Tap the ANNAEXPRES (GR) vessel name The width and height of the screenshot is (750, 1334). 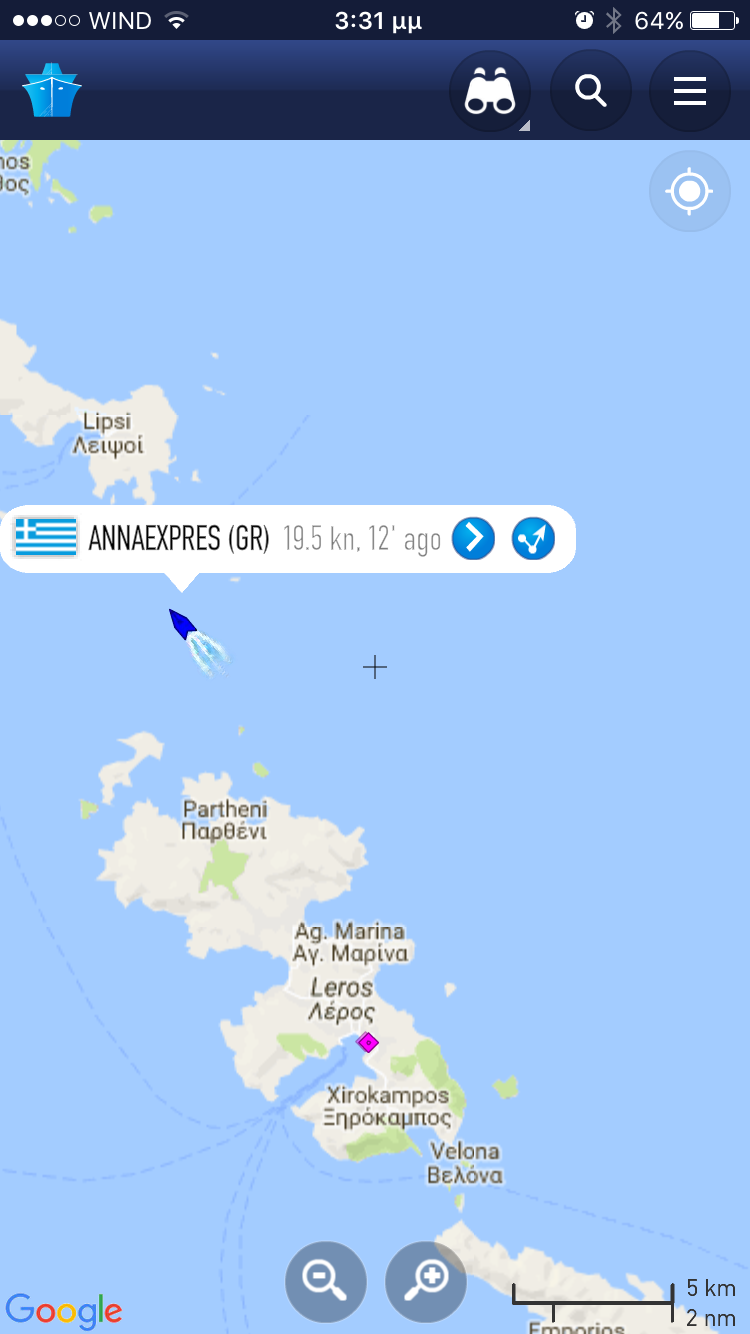point(179,539)
